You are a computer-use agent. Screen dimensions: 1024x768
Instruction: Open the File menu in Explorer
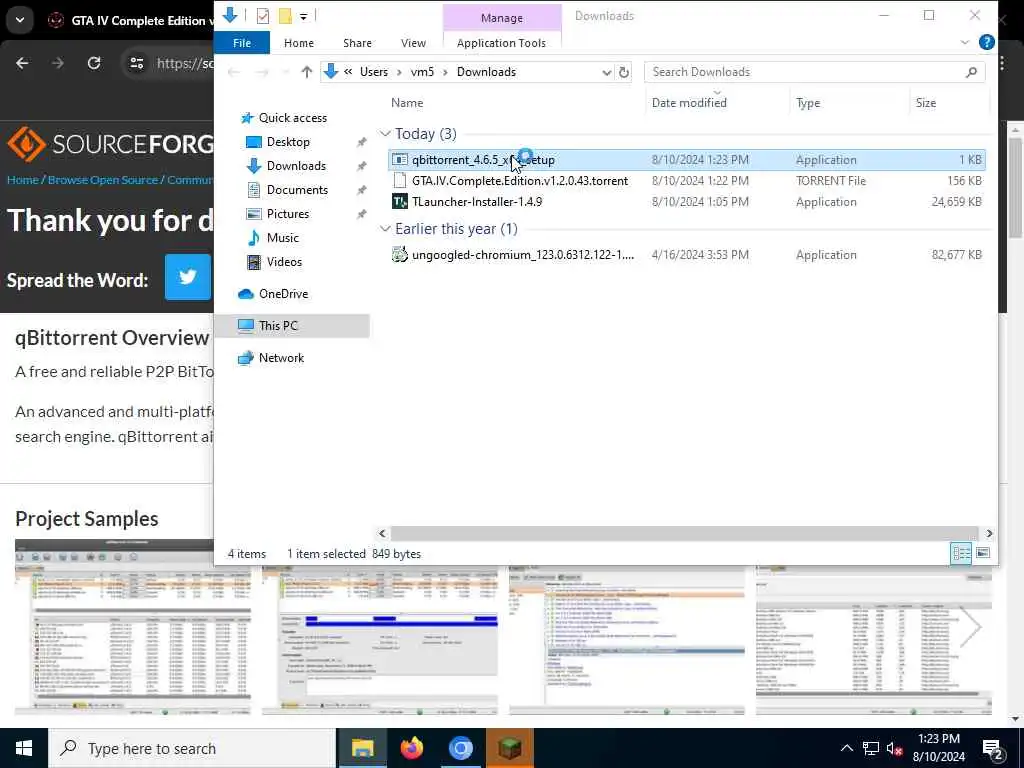tap(242, 43)
